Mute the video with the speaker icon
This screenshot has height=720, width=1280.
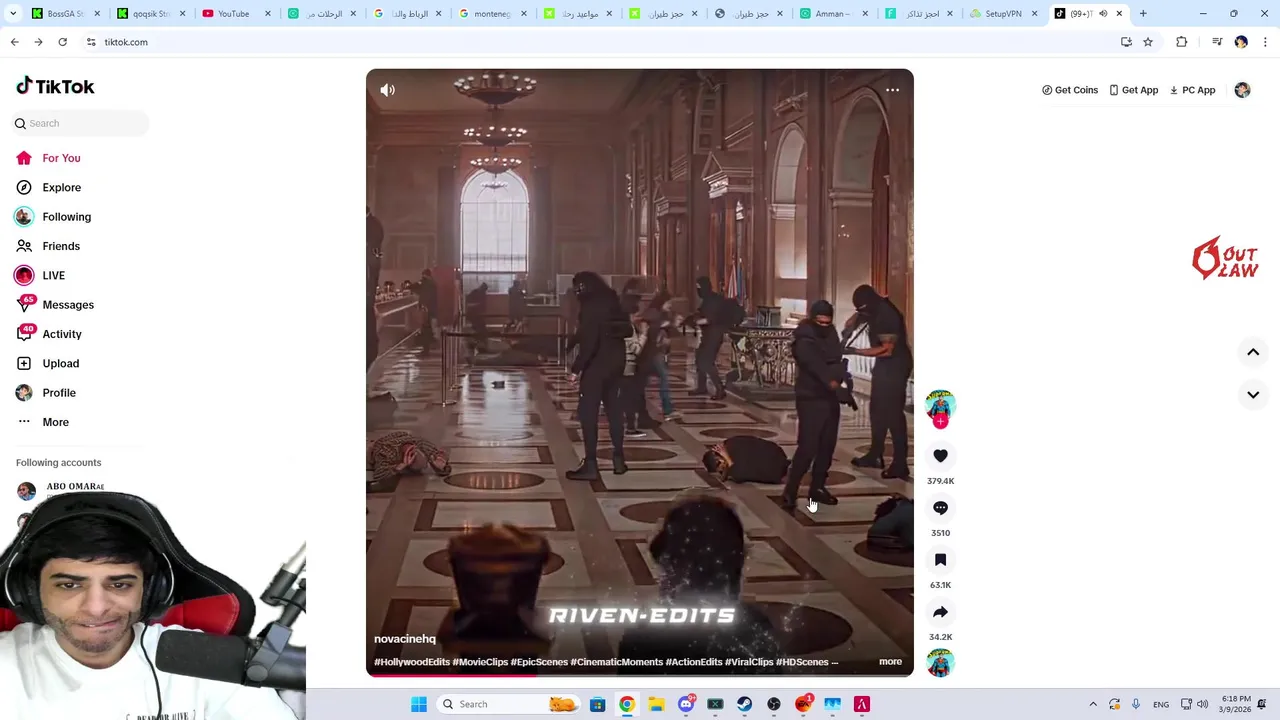pos(388,90)
